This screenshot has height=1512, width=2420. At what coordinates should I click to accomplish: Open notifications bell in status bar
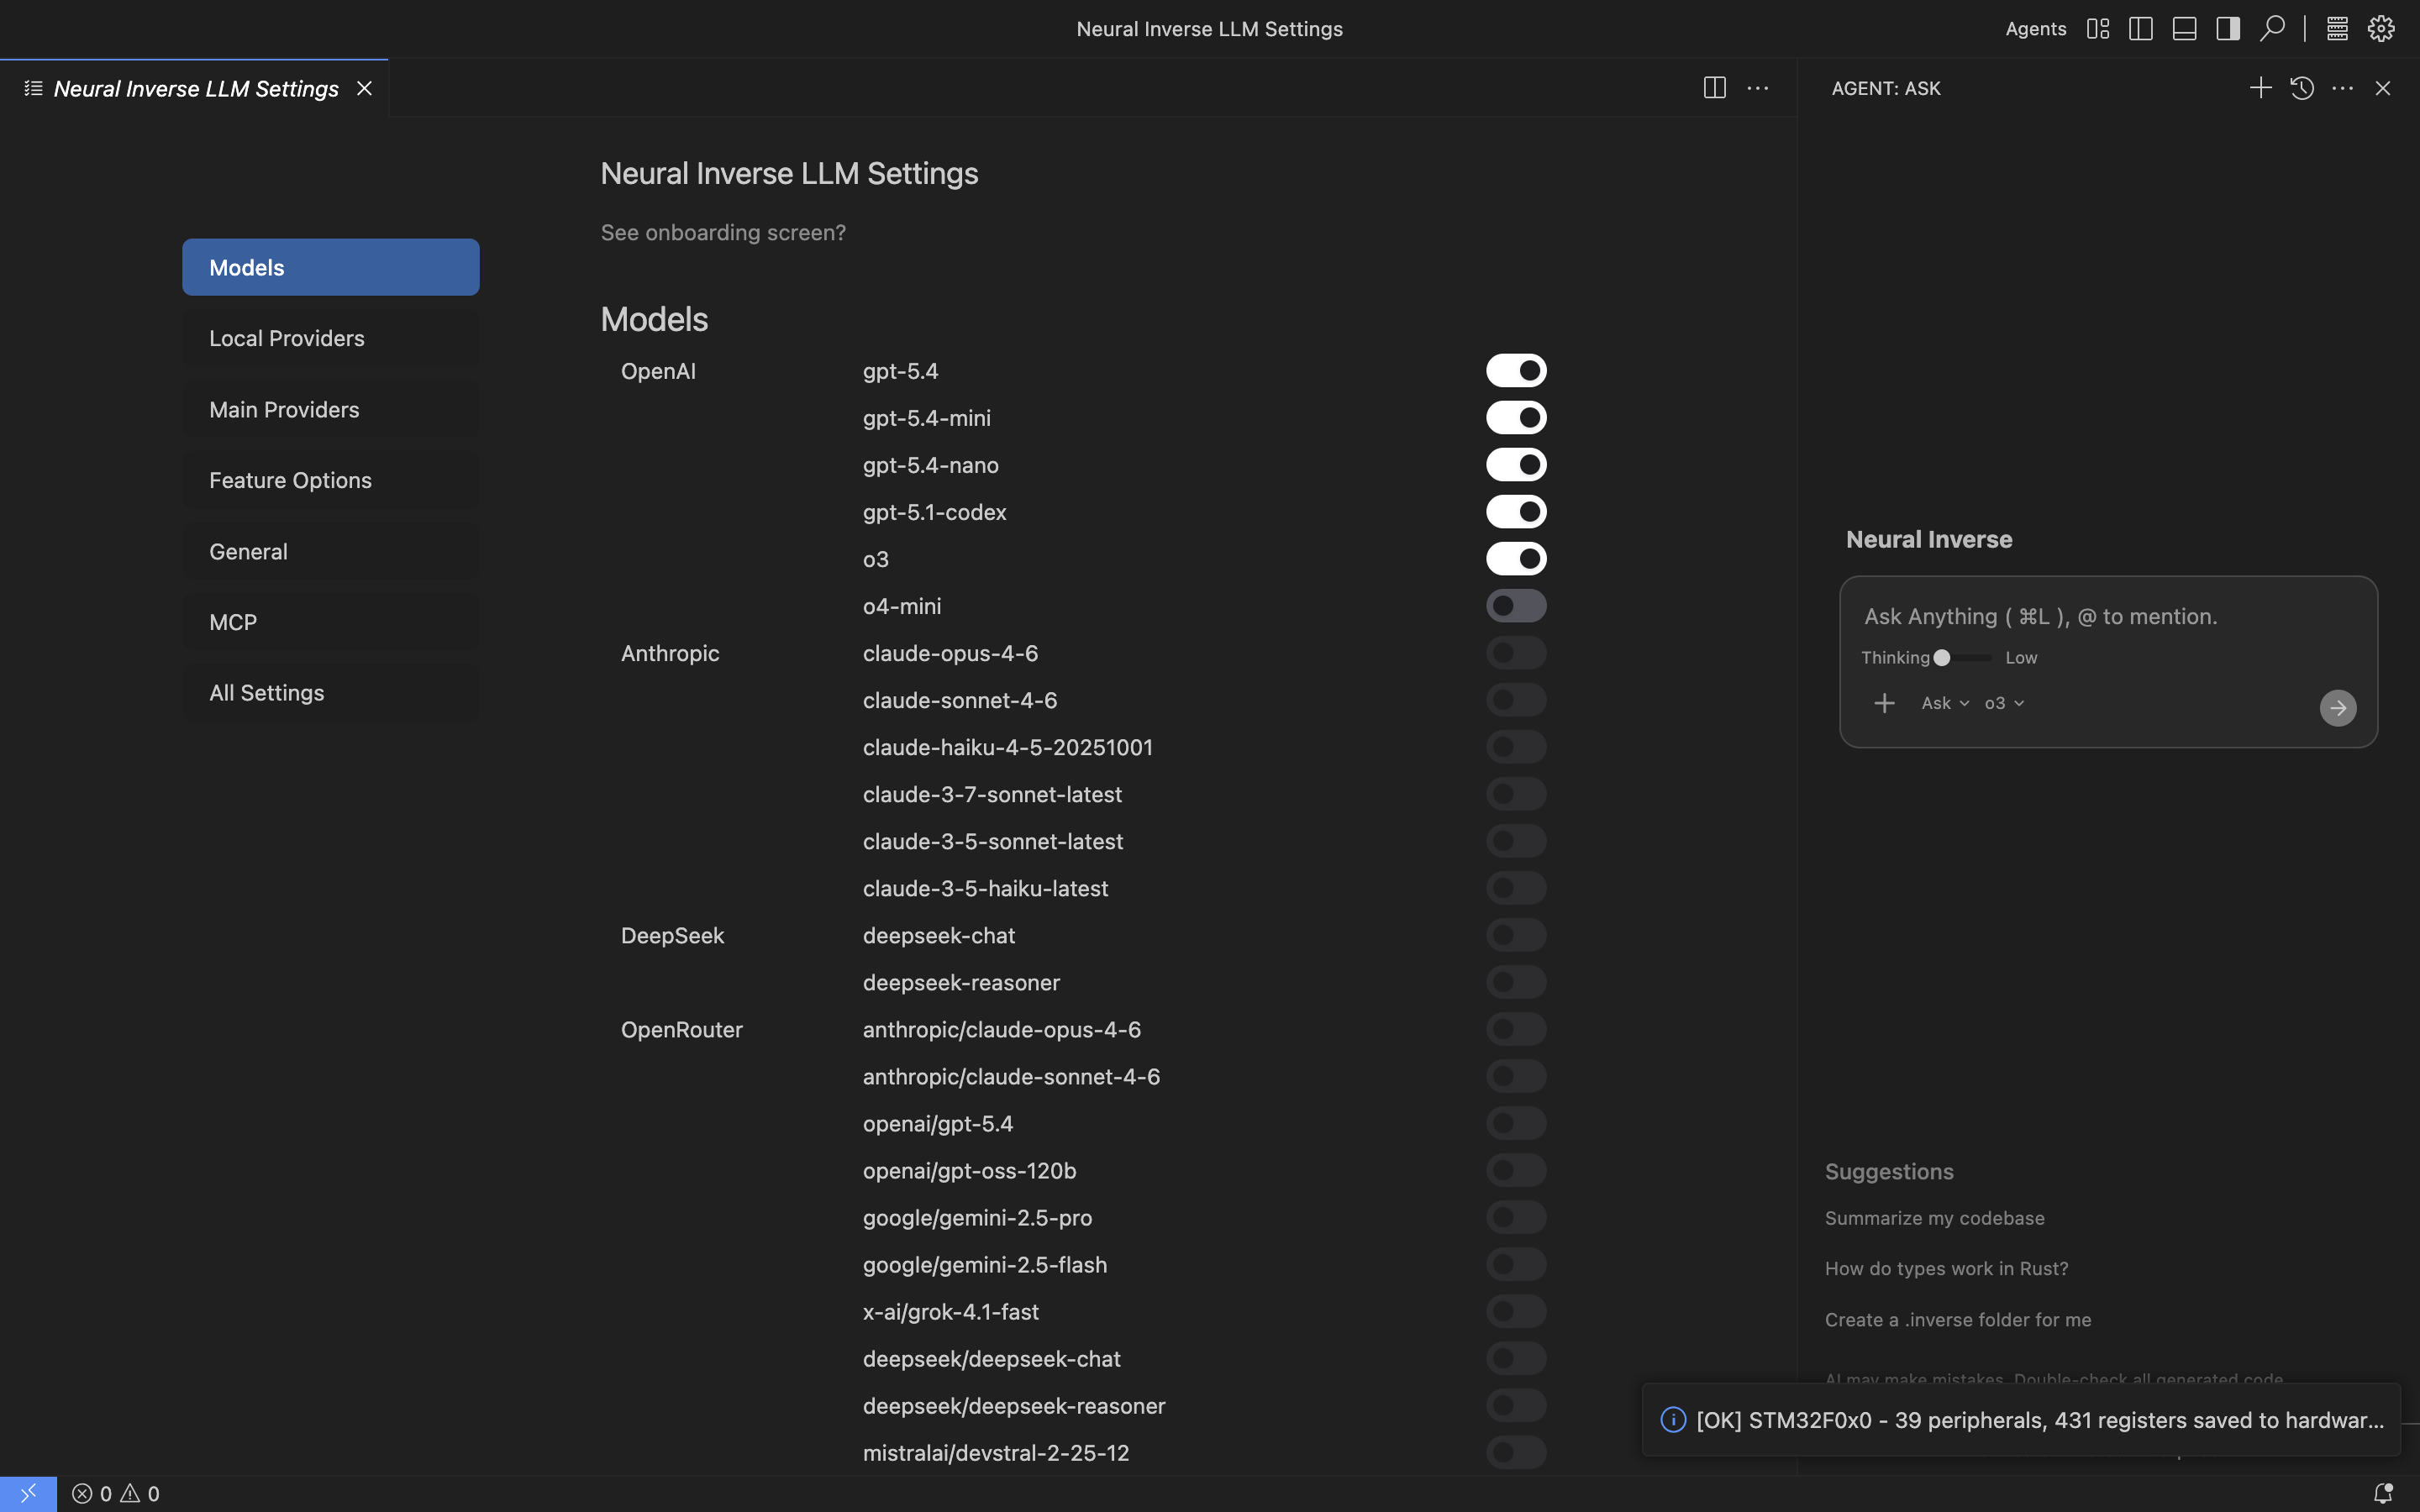2383,1493
